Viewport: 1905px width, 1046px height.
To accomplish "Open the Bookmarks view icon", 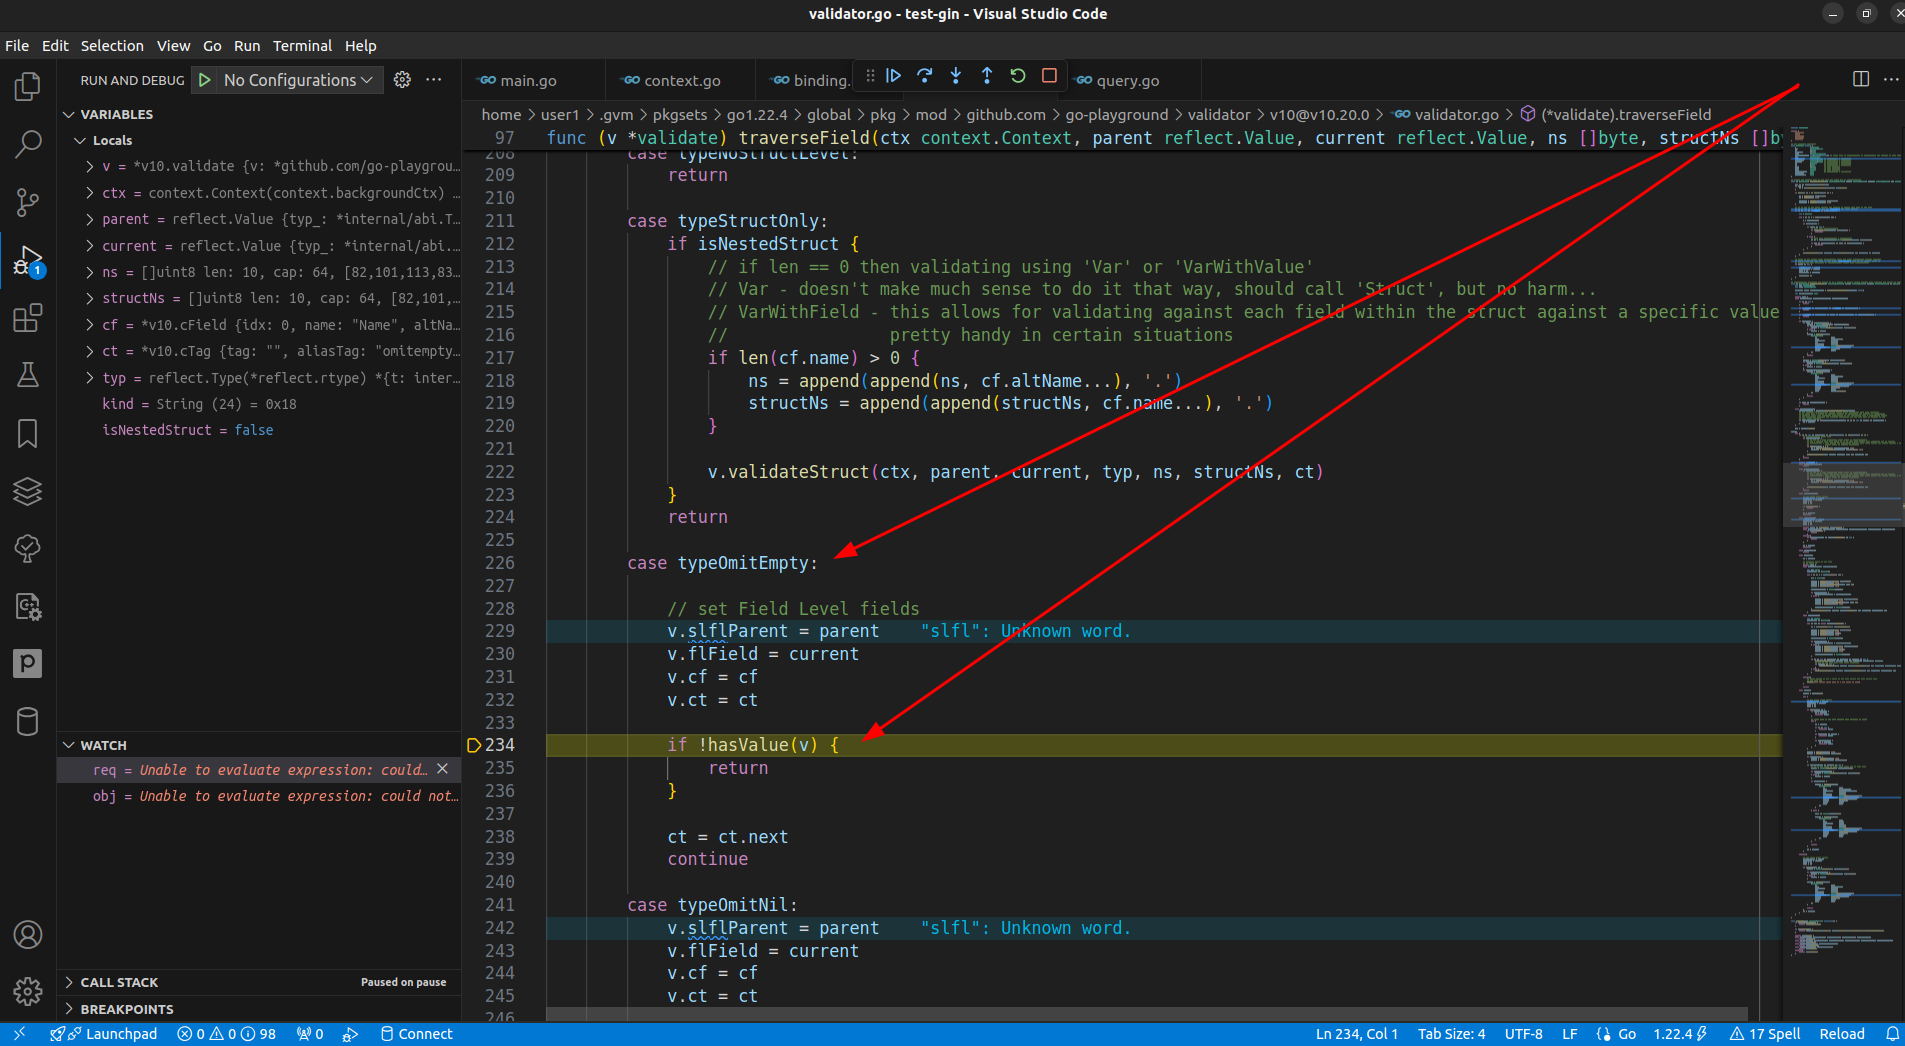I will tap(28, 433).
